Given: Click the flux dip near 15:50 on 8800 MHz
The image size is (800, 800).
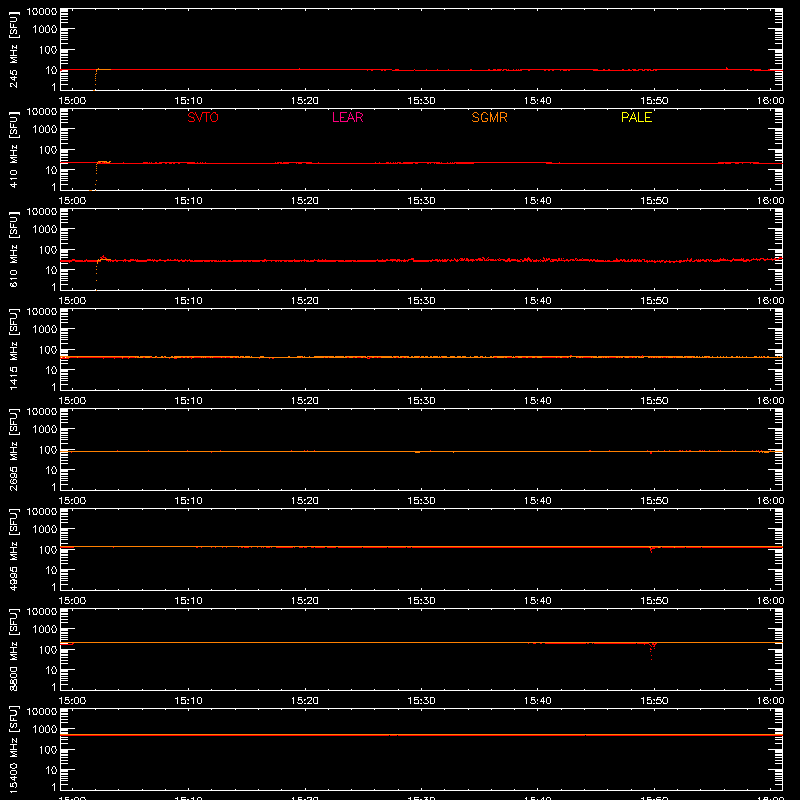Looking at the screenshot, I should coord(652,652).
